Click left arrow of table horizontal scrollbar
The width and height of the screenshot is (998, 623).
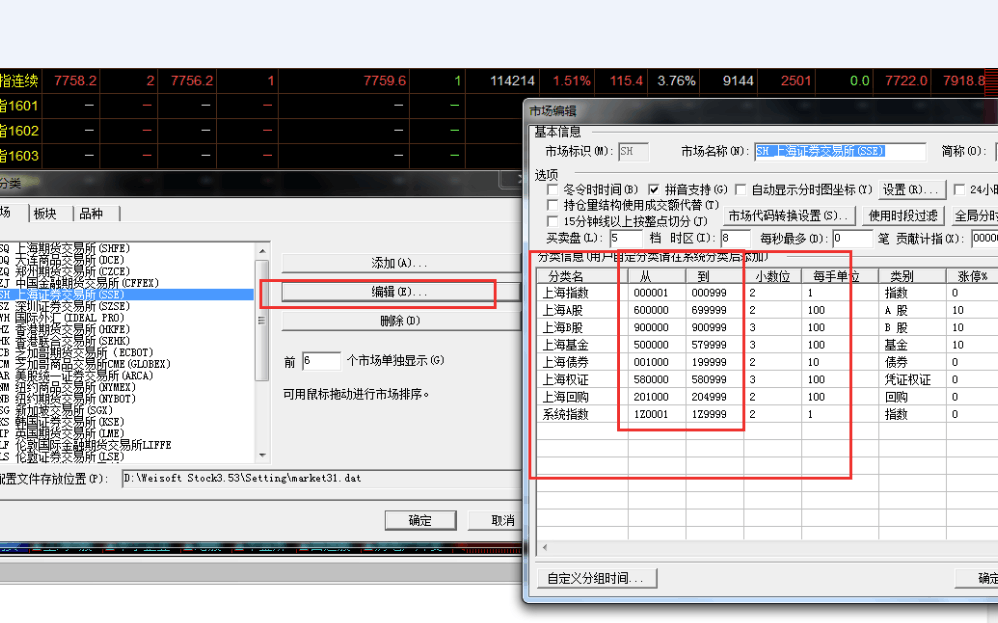(x=545, y=547)
